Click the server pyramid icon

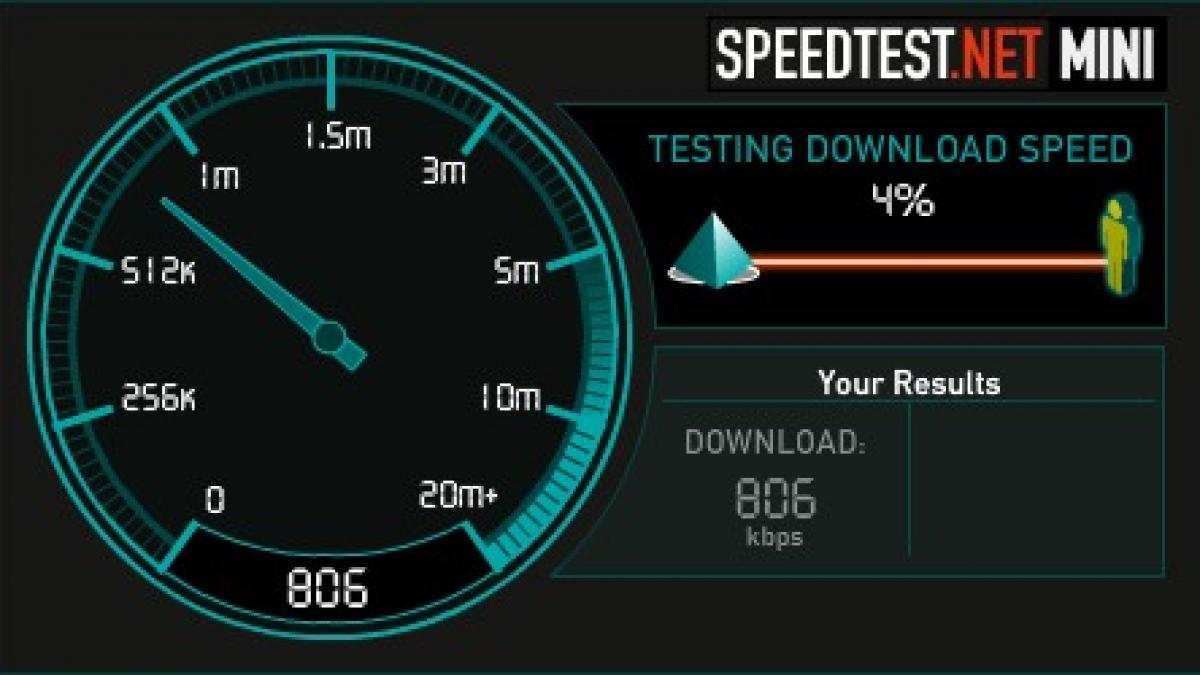[x=714, y=251]
